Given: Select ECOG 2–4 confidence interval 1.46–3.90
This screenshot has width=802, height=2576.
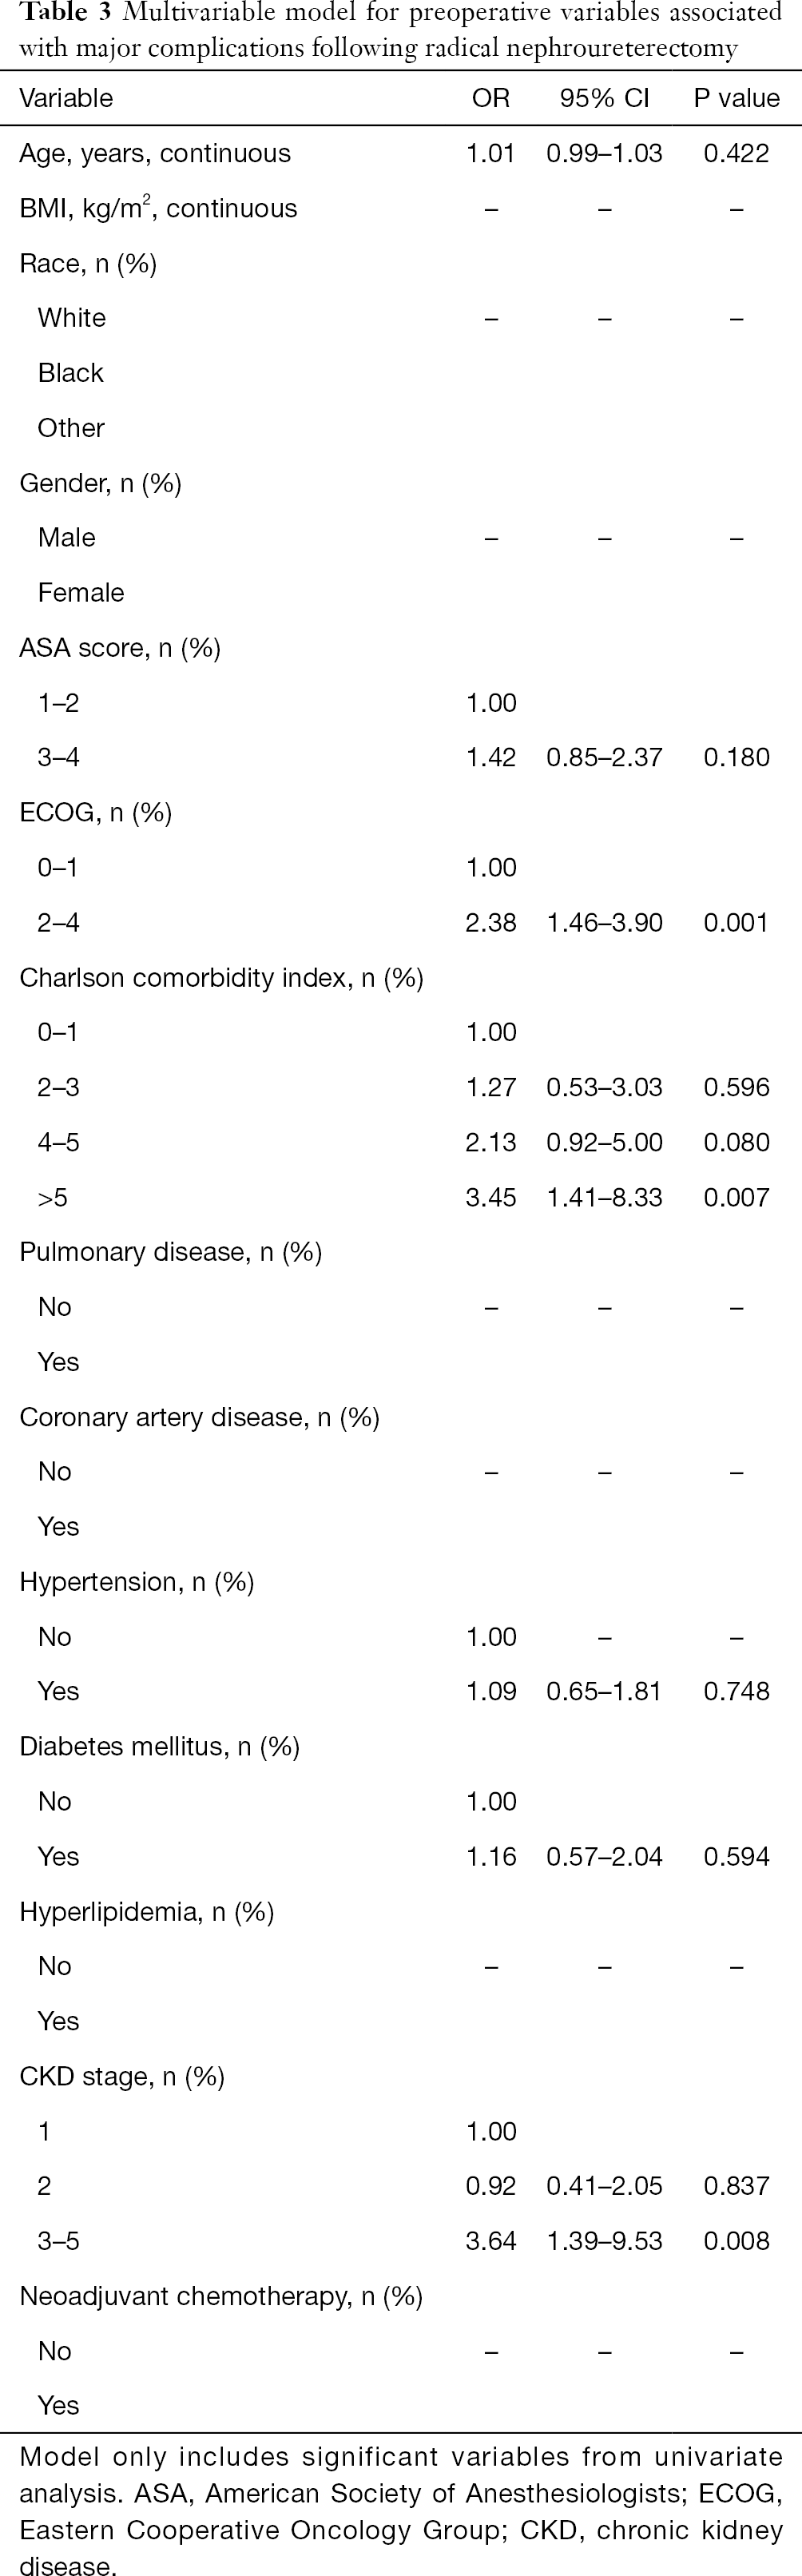Looking at the screenshot, I should (604, 922).
